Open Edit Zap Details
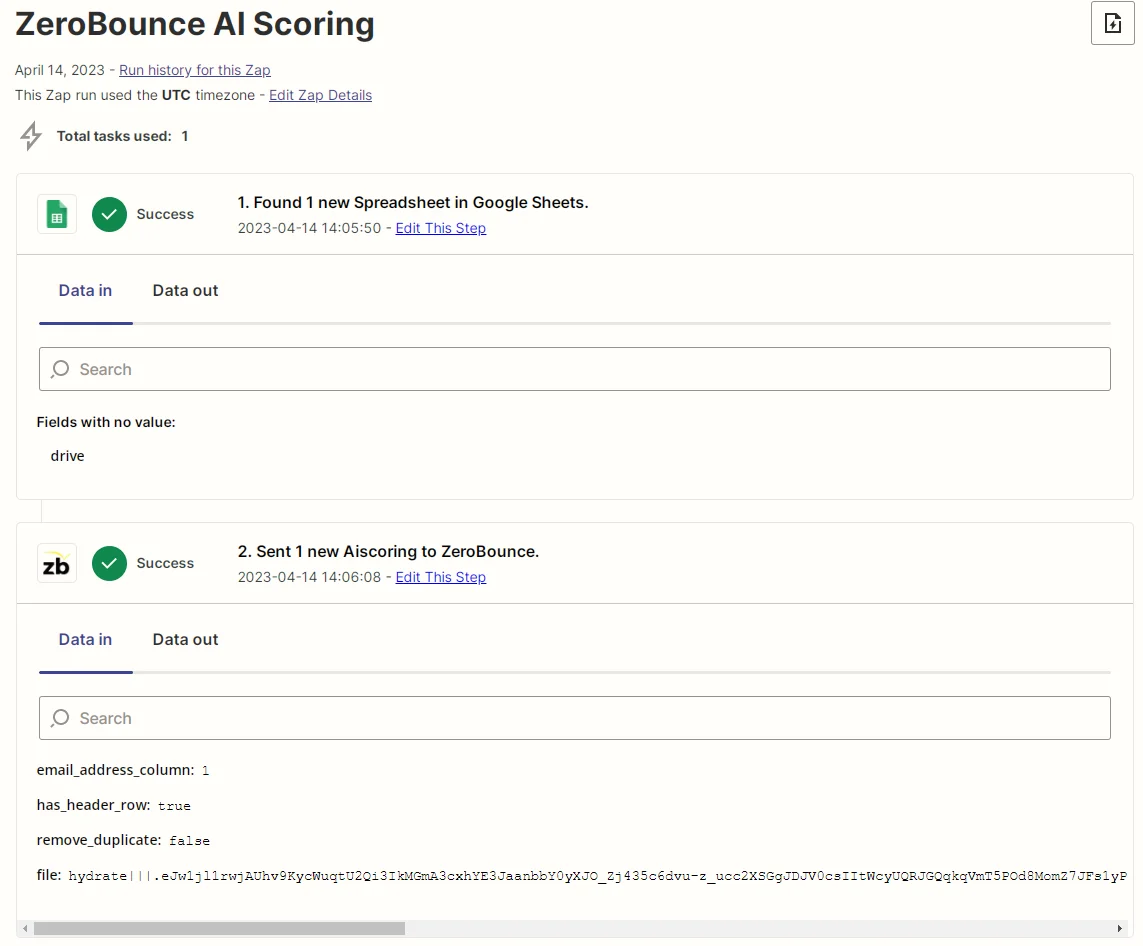The image size is (1143, 946). 320,95
